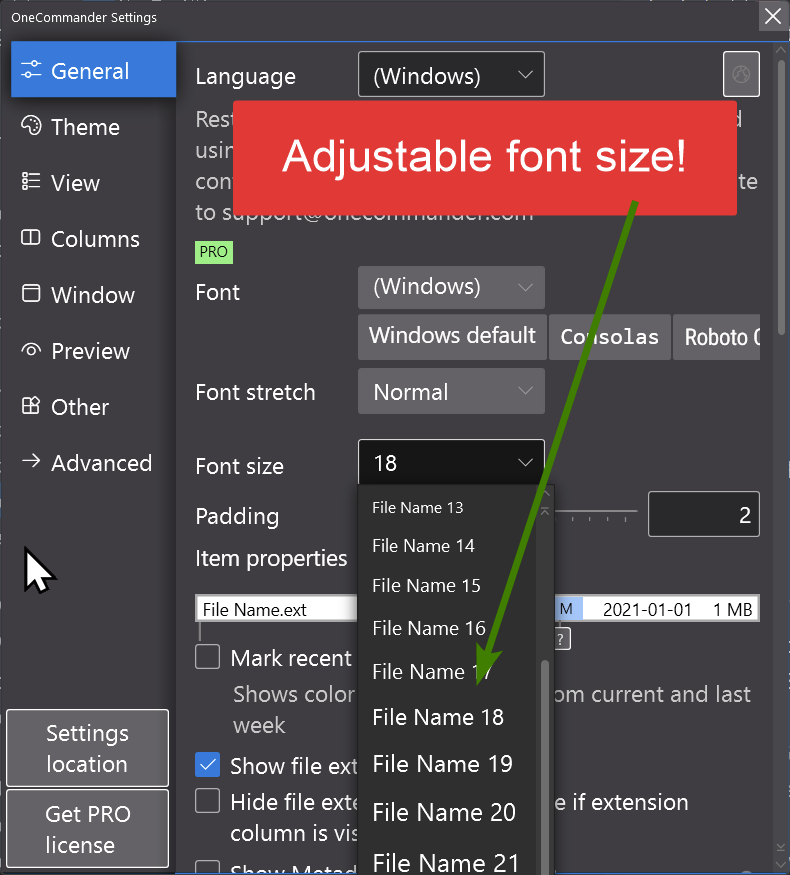The width and height of the screenshot is (790, 875).
Task: Choose File Name 14 font size option
Action: pyautogui.click(x=423, y=546)
